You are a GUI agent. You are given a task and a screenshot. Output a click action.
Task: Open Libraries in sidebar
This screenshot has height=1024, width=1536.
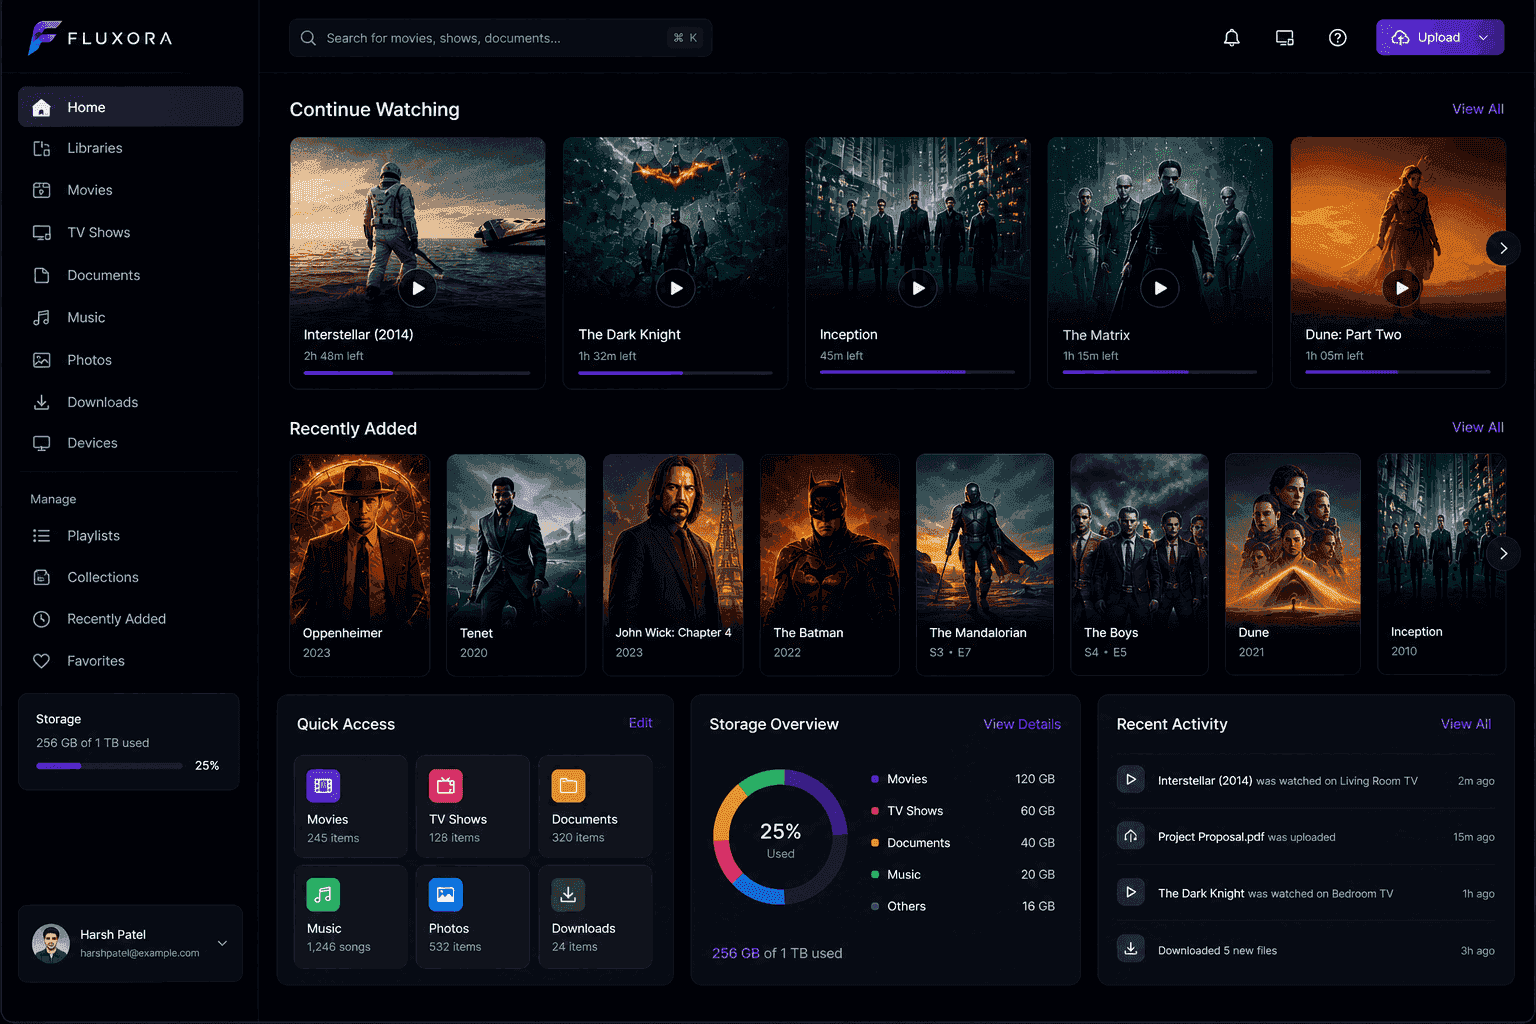[x=130, y=148]
